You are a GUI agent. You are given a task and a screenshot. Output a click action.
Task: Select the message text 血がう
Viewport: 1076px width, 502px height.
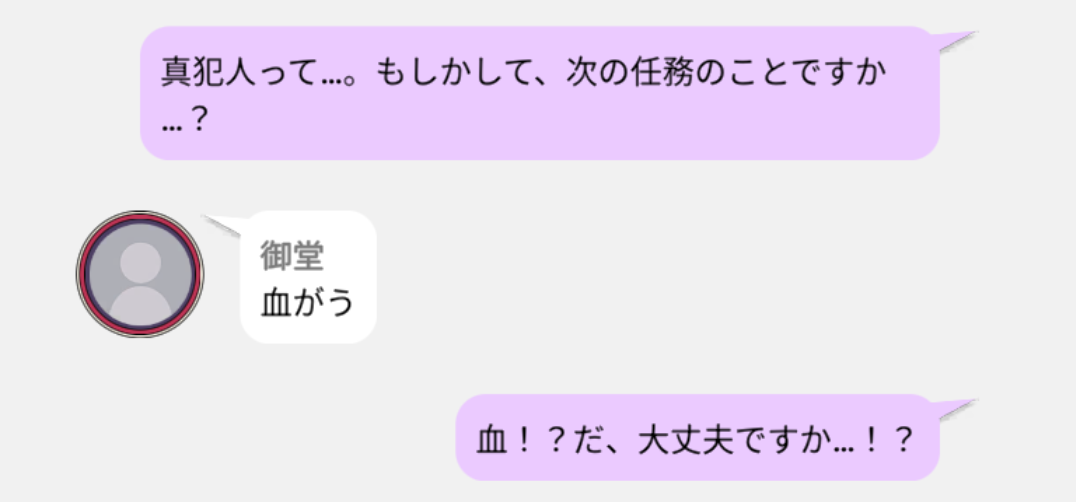tap(307, 302)
